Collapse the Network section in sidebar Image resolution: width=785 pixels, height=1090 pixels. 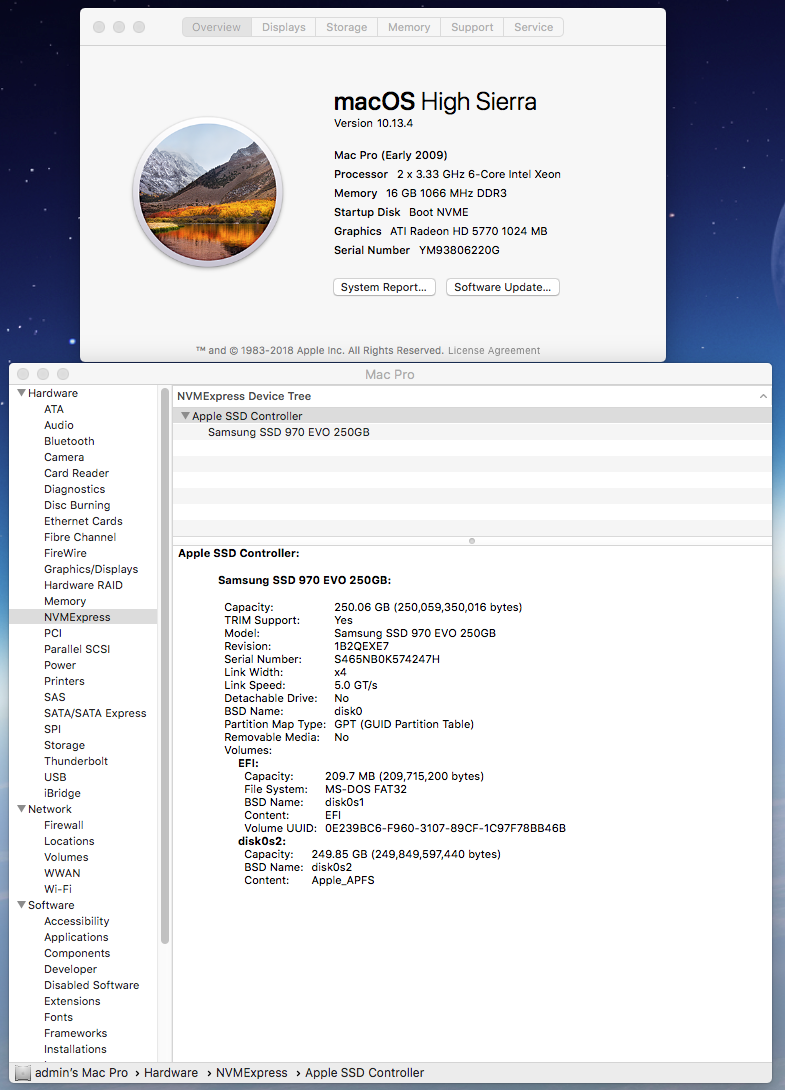pos(22,808)
